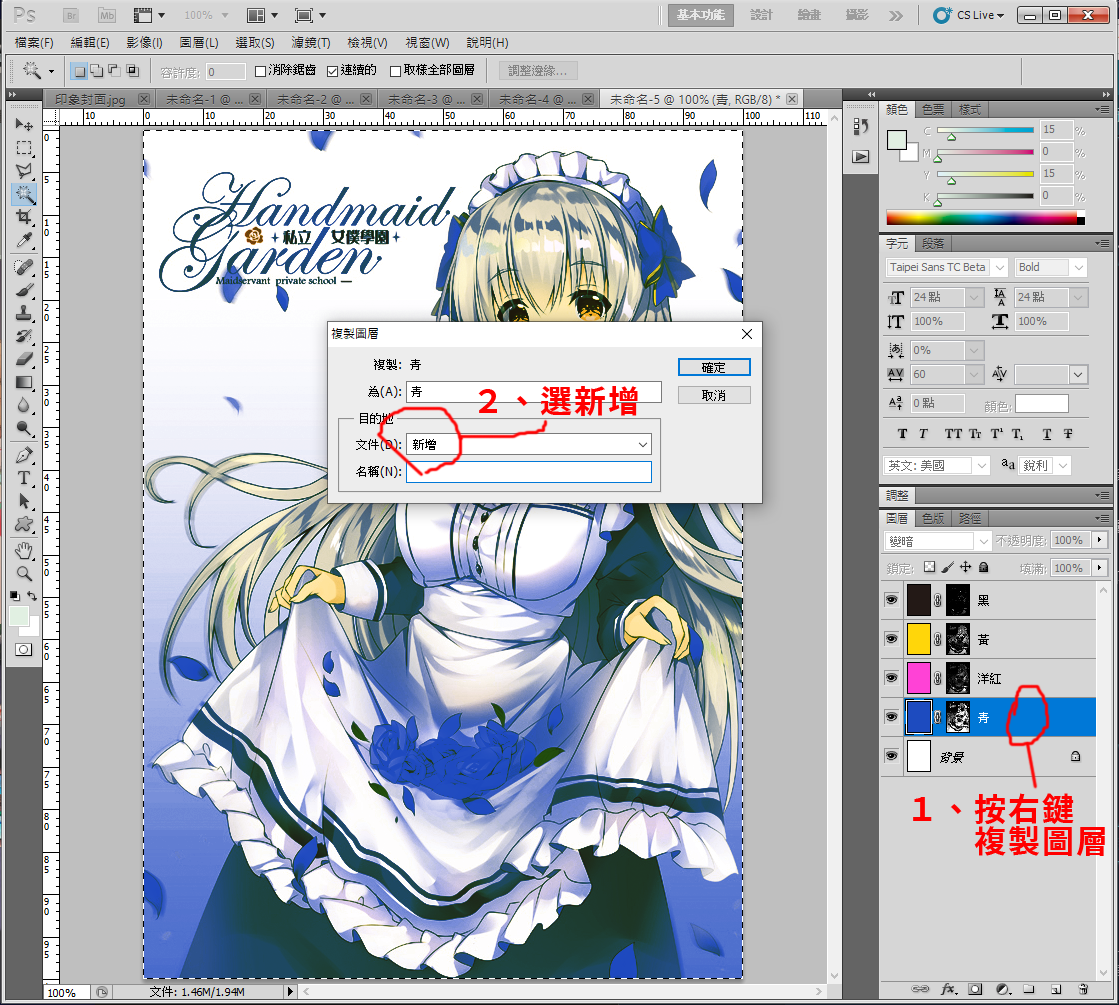Hide the 黃 layer with its eye icon
The width and height of the screenshot is (1119, 1005).
(x=891, y=639)
